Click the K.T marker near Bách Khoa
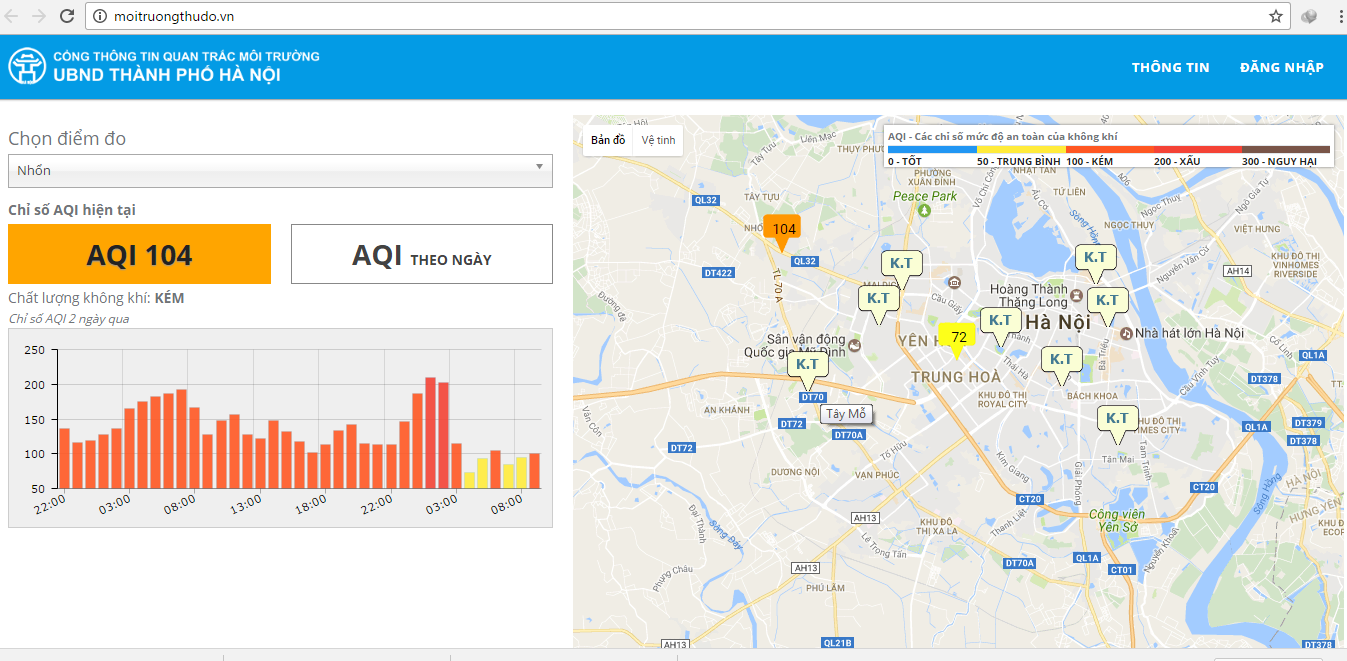This screenshot has width=1347, height=661. pos(1061,363)
